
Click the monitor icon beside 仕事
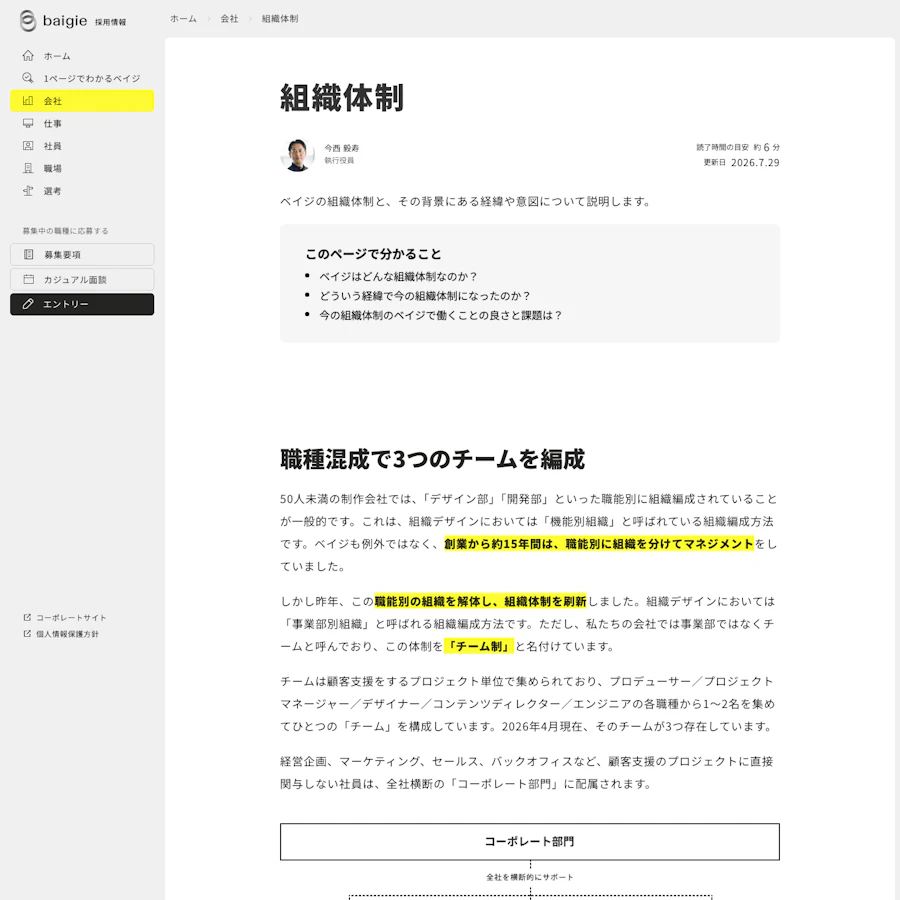point(28,123)
